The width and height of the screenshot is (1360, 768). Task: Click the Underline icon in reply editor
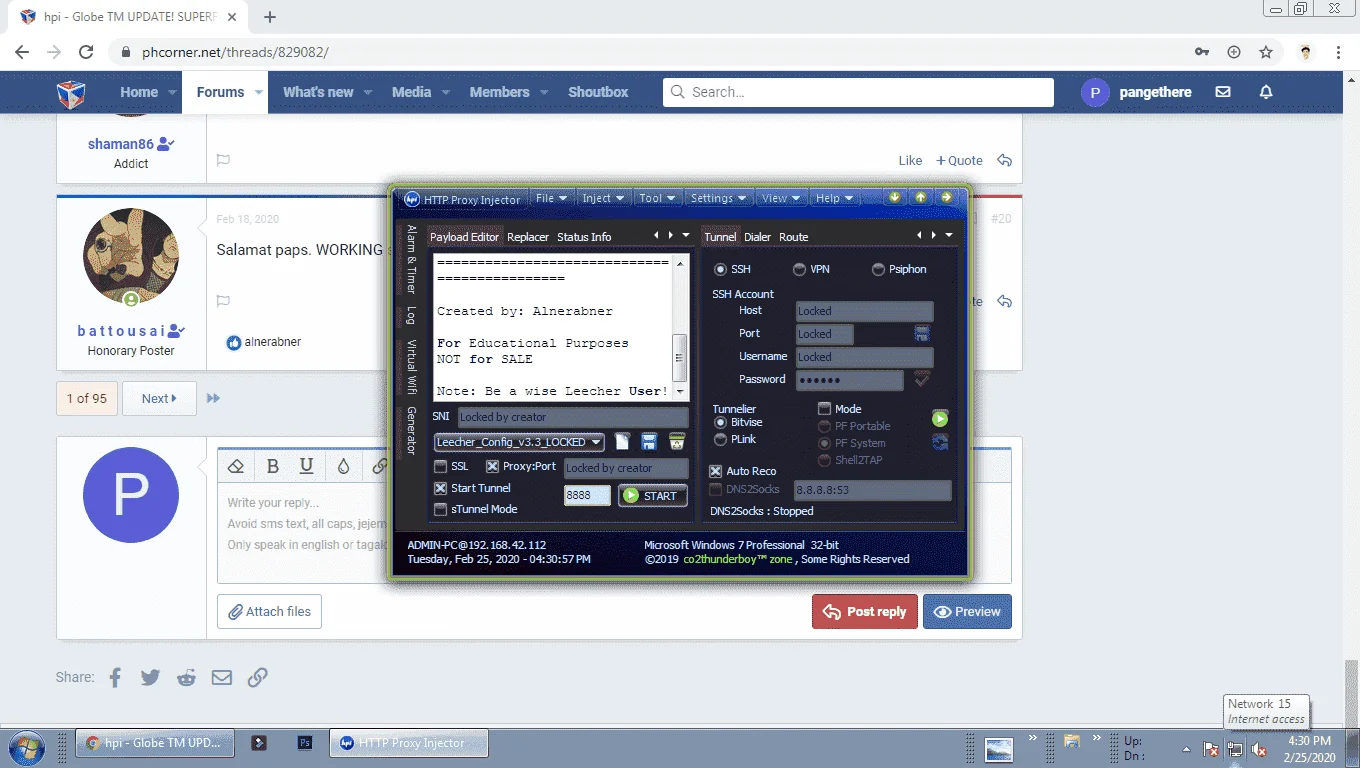click(307, 466)
